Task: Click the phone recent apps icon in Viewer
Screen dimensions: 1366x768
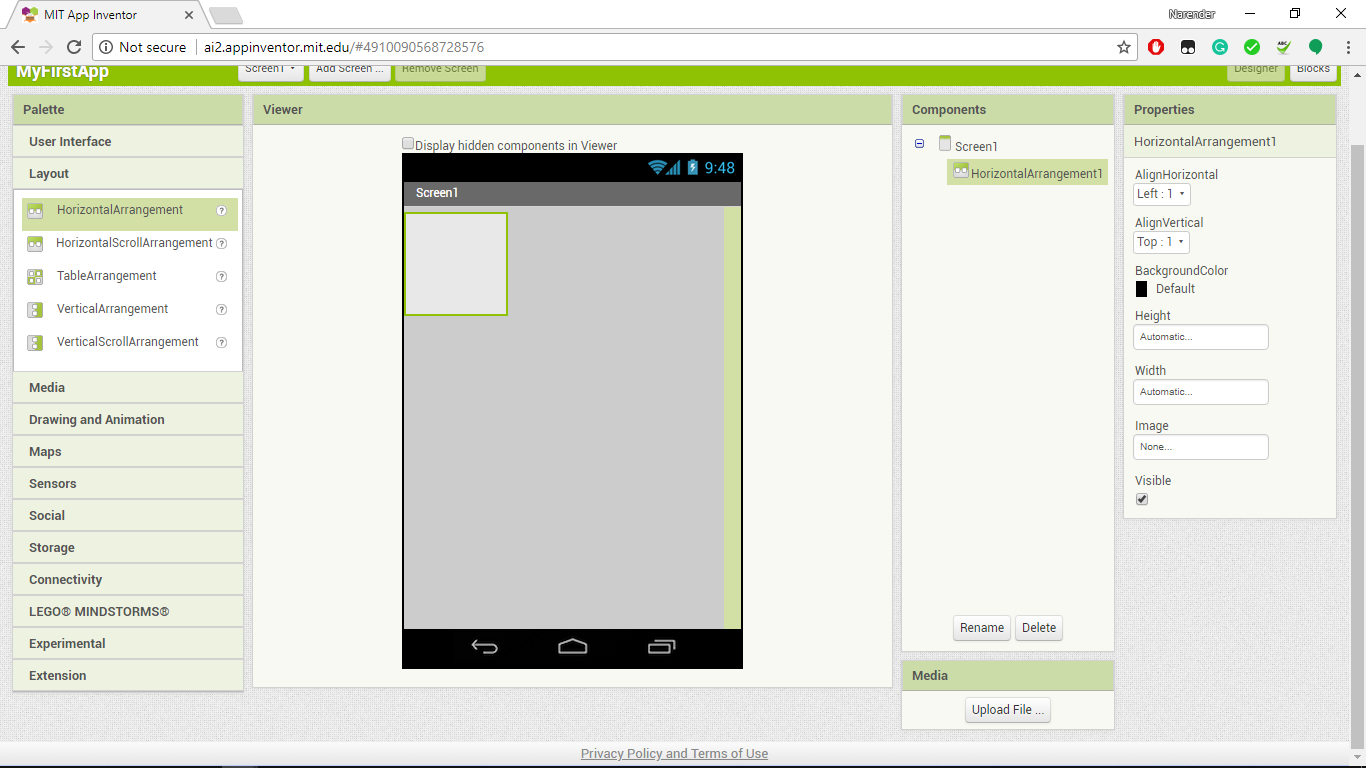Action: 661,647
